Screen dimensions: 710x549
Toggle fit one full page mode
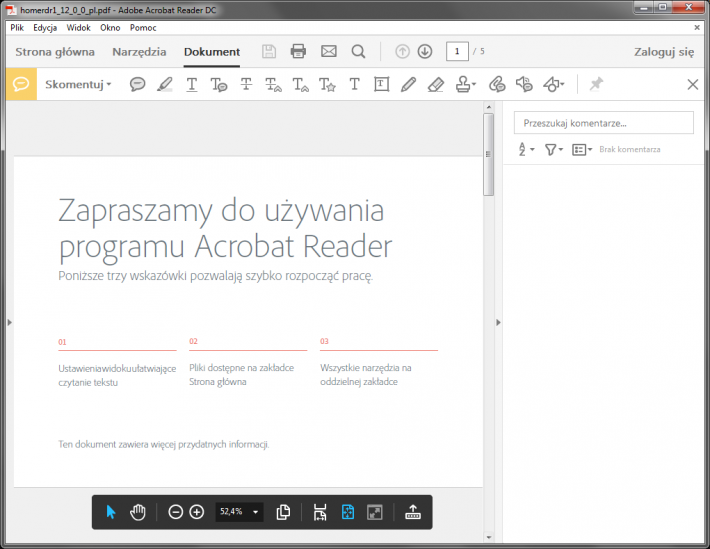coord(348,512)
